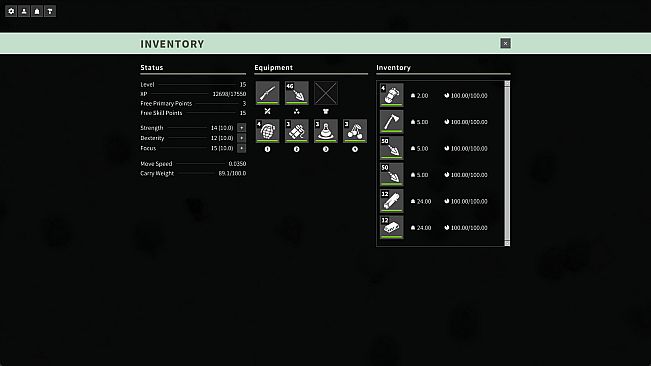The image size is (651, 366).
Task: Select the grenade quick slot
Action: (x=268, y=131)
